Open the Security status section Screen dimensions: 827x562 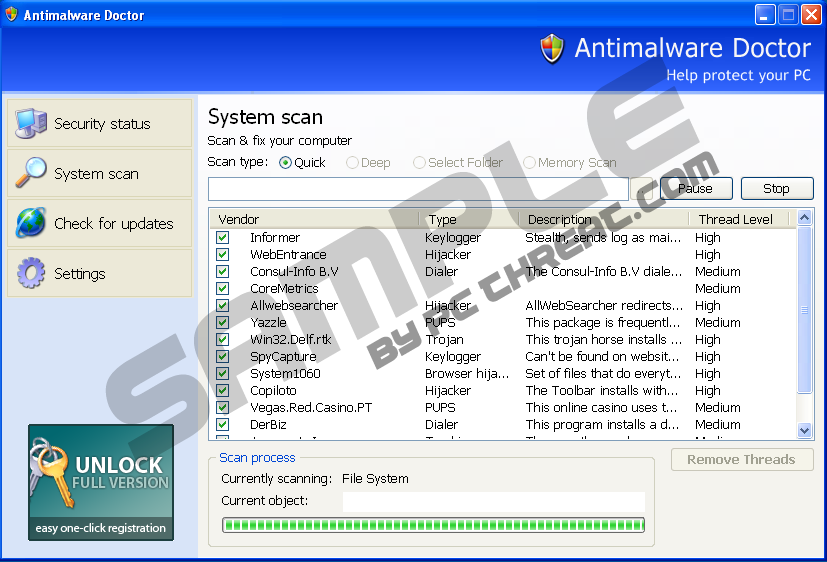(100, 123)
